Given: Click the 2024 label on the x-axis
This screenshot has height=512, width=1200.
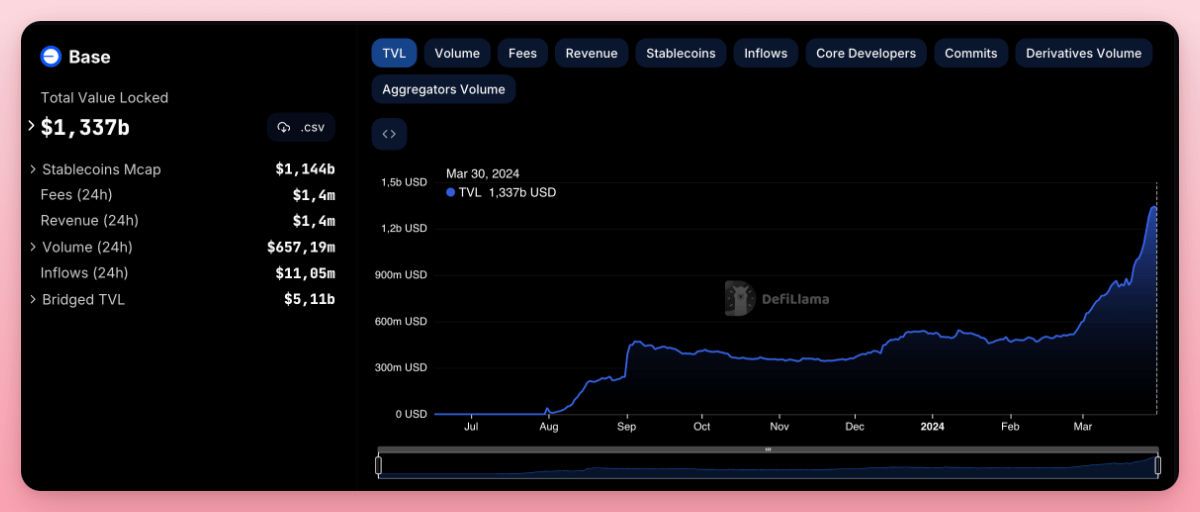Looking at the screenshot, I should 932,427.
